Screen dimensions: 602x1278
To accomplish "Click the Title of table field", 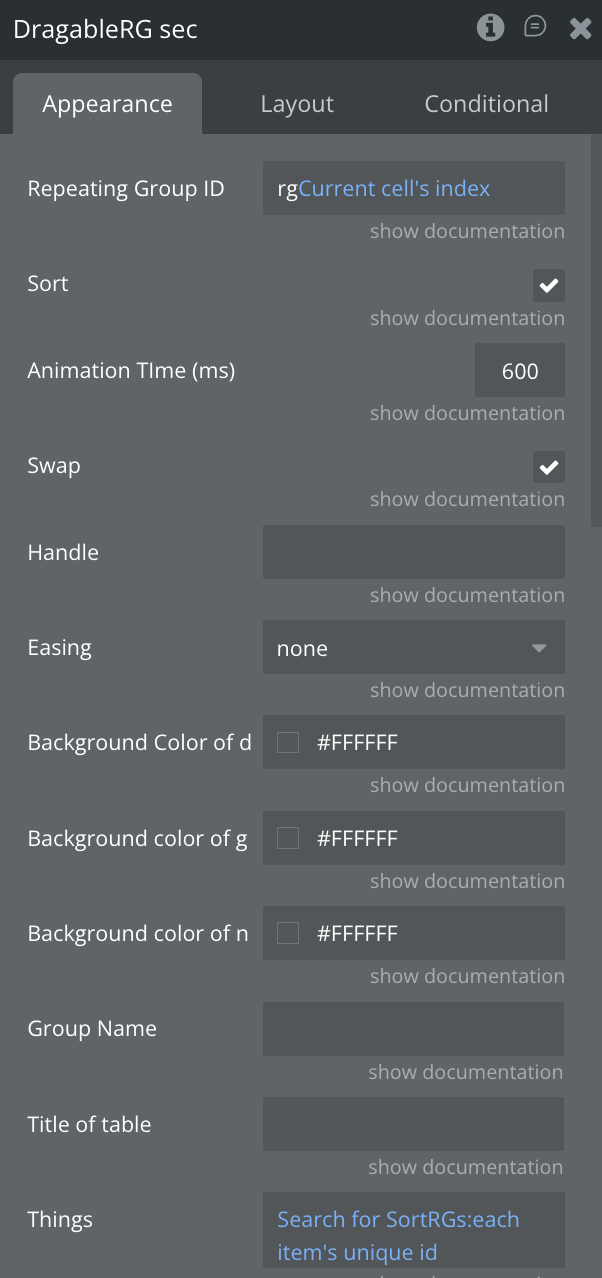I will point(413,1124).
